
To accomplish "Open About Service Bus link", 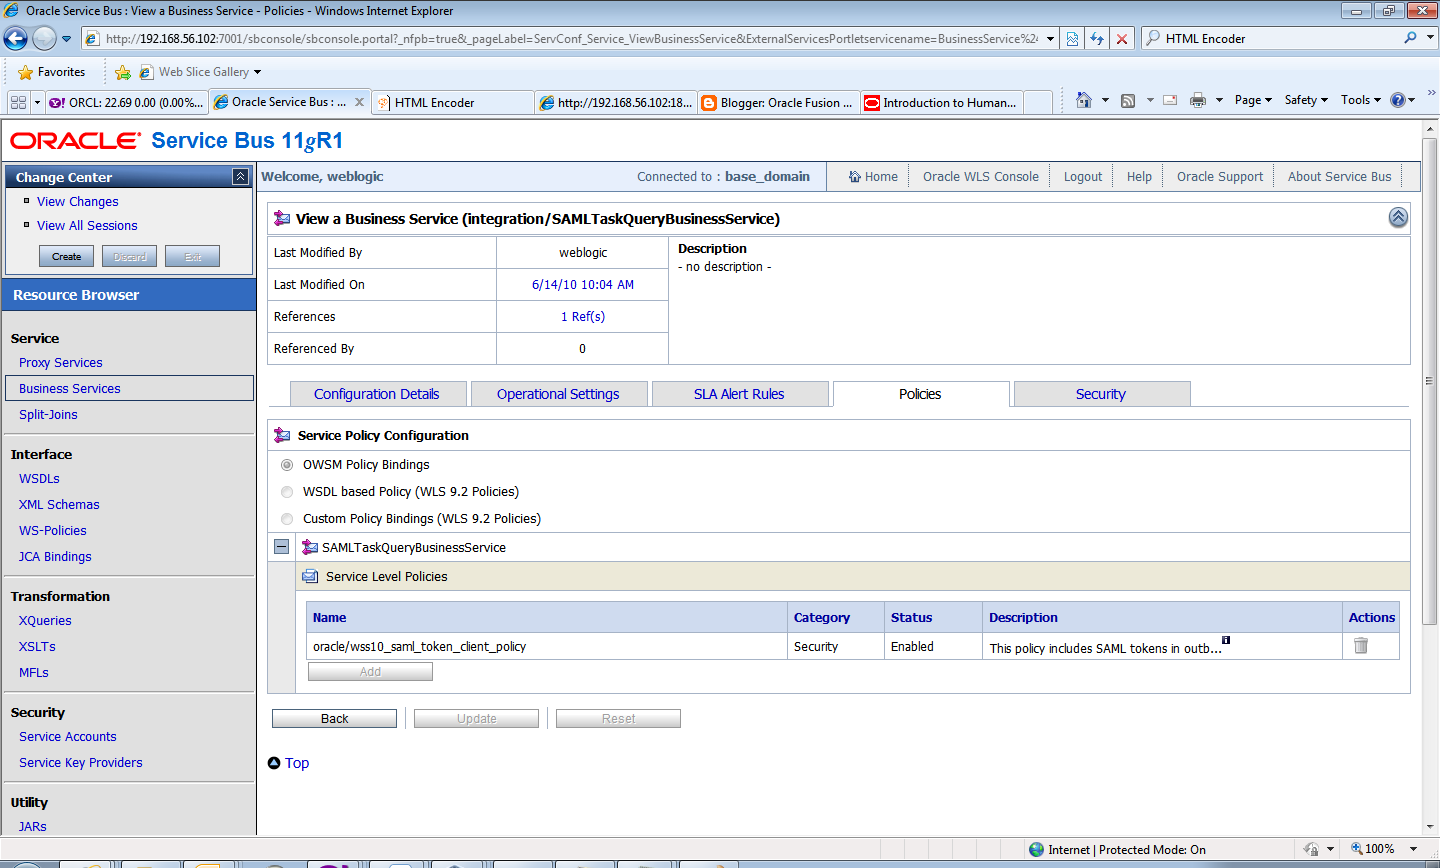I will 1339,176.
